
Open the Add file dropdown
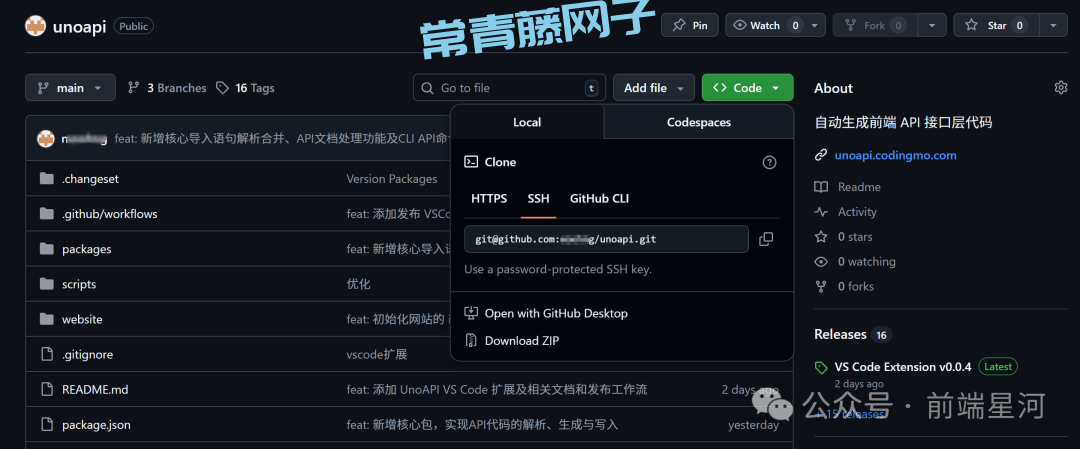[x=653, y=88]
